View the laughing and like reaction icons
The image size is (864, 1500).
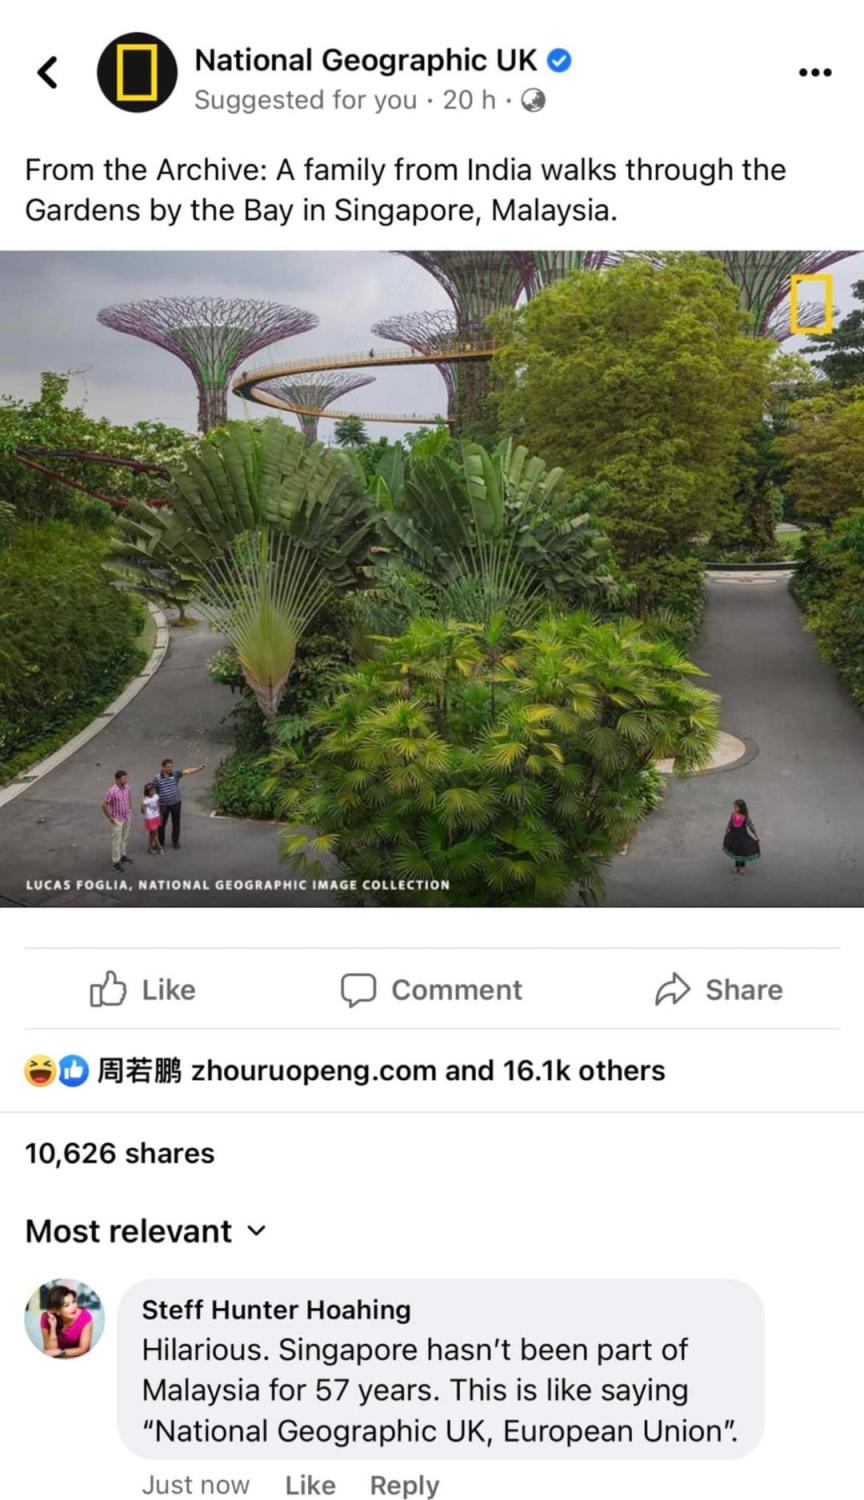coord(56,1071)
